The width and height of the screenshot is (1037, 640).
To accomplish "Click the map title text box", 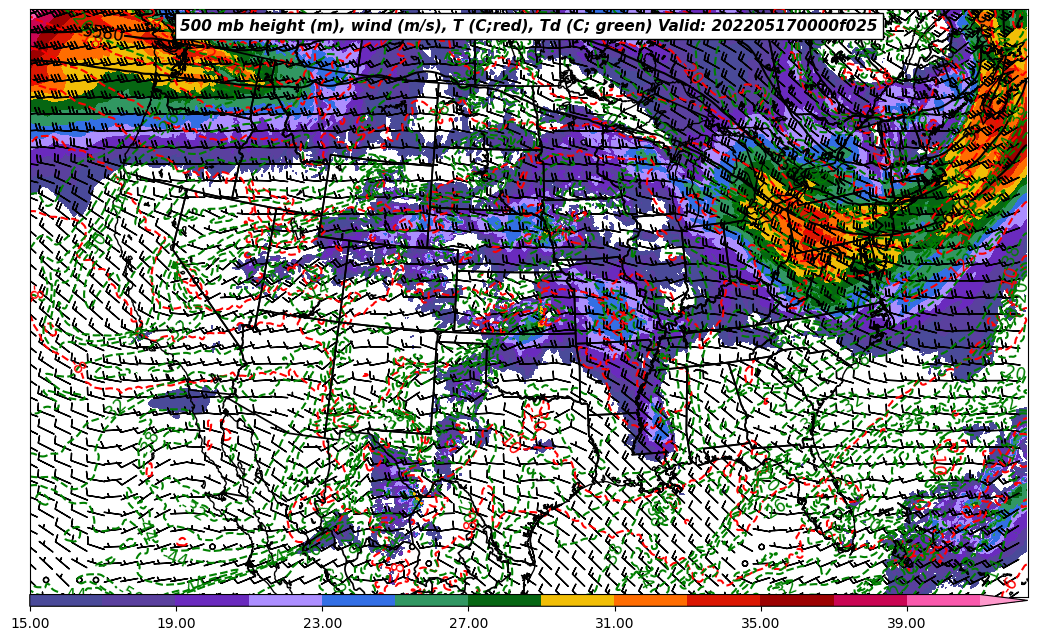I will tap(528, 26).
